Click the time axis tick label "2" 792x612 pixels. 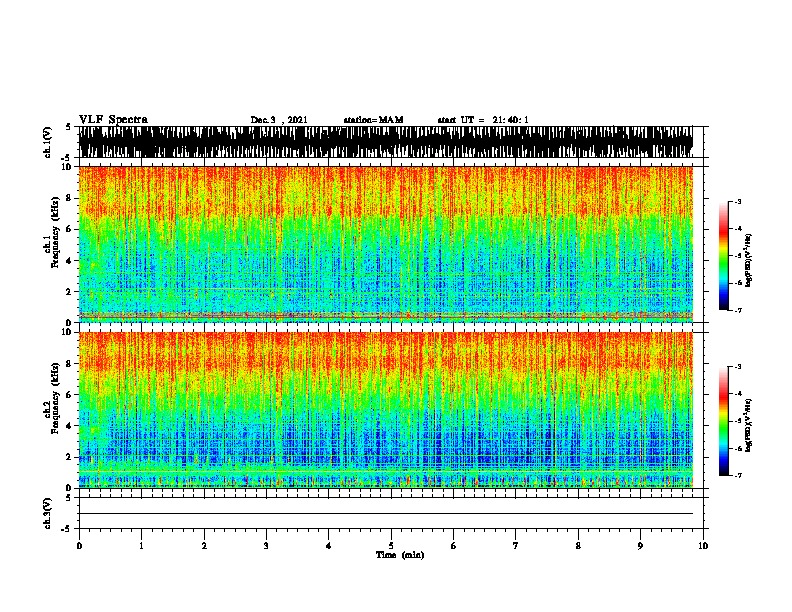204,546
